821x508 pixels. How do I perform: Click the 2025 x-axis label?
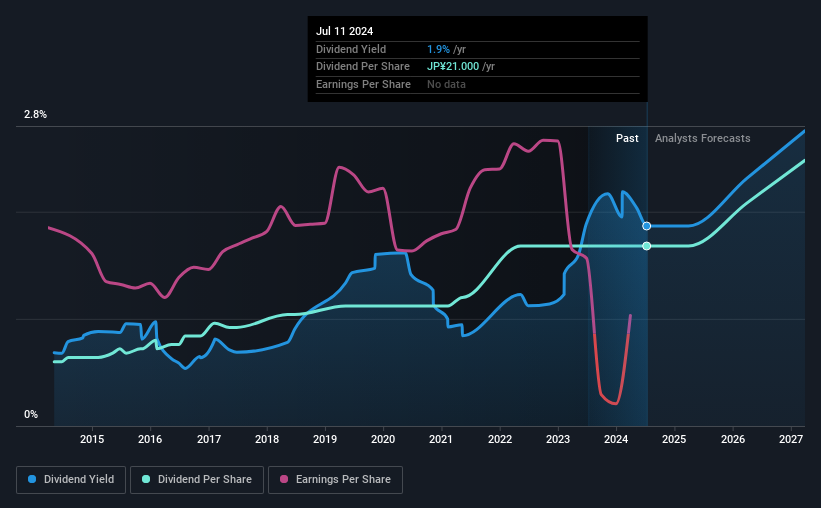(x=674, y=439)
